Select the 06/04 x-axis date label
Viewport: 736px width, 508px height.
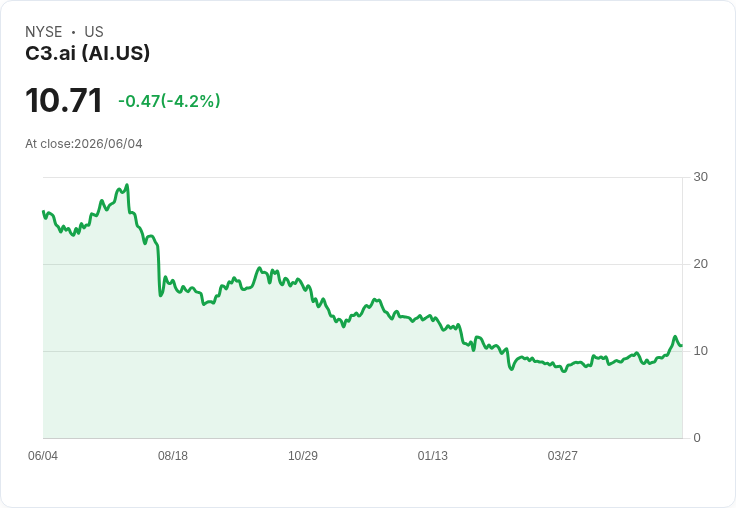click(x=43, y=455)
